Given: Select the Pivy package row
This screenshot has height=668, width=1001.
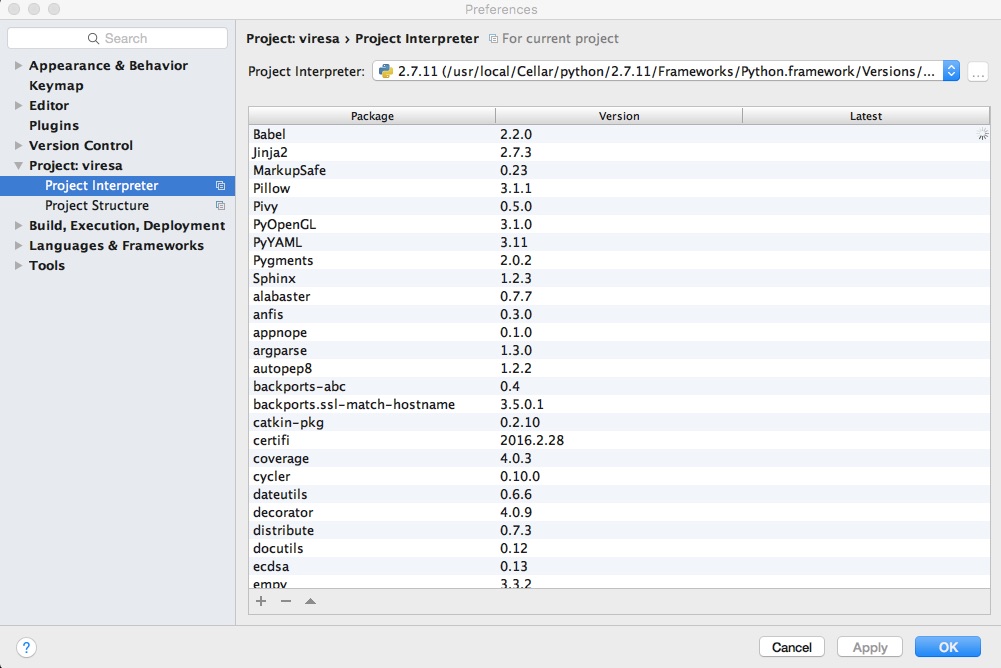Looking at the screenshot, I should (619, 206).
